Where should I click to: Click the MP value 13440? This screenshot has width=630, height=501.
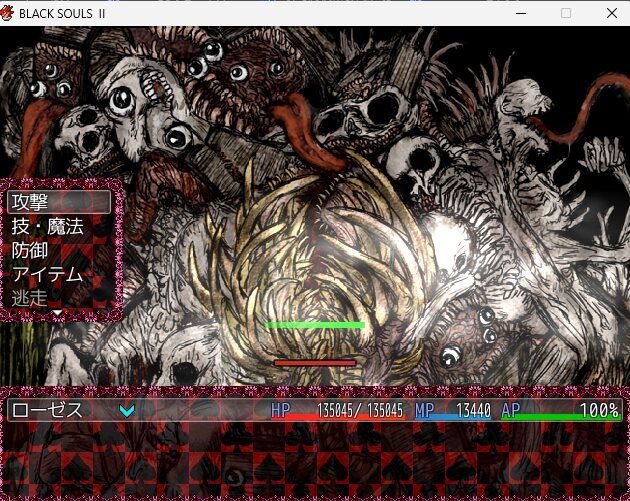(x=473, y=410)
